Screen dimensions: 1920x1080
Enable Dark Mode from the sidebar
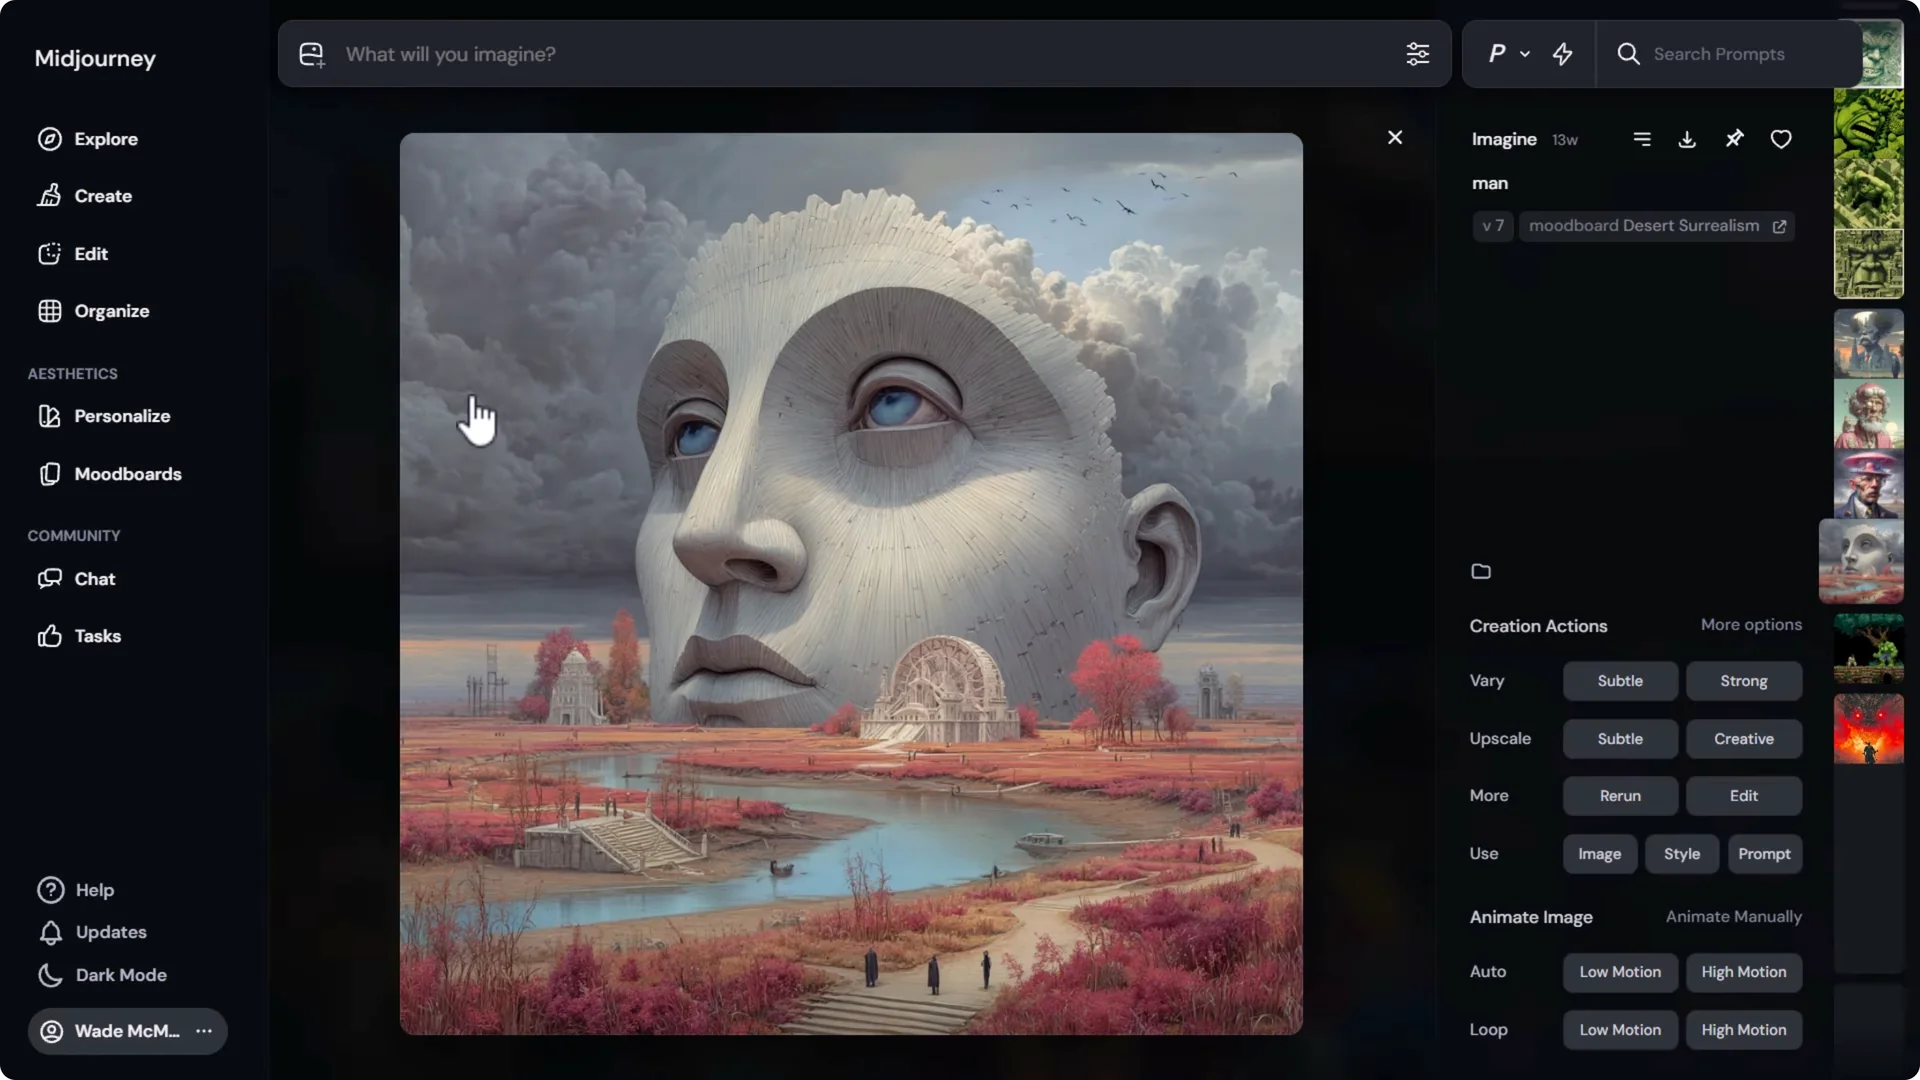pyautogui.click(x=120, y=975)
